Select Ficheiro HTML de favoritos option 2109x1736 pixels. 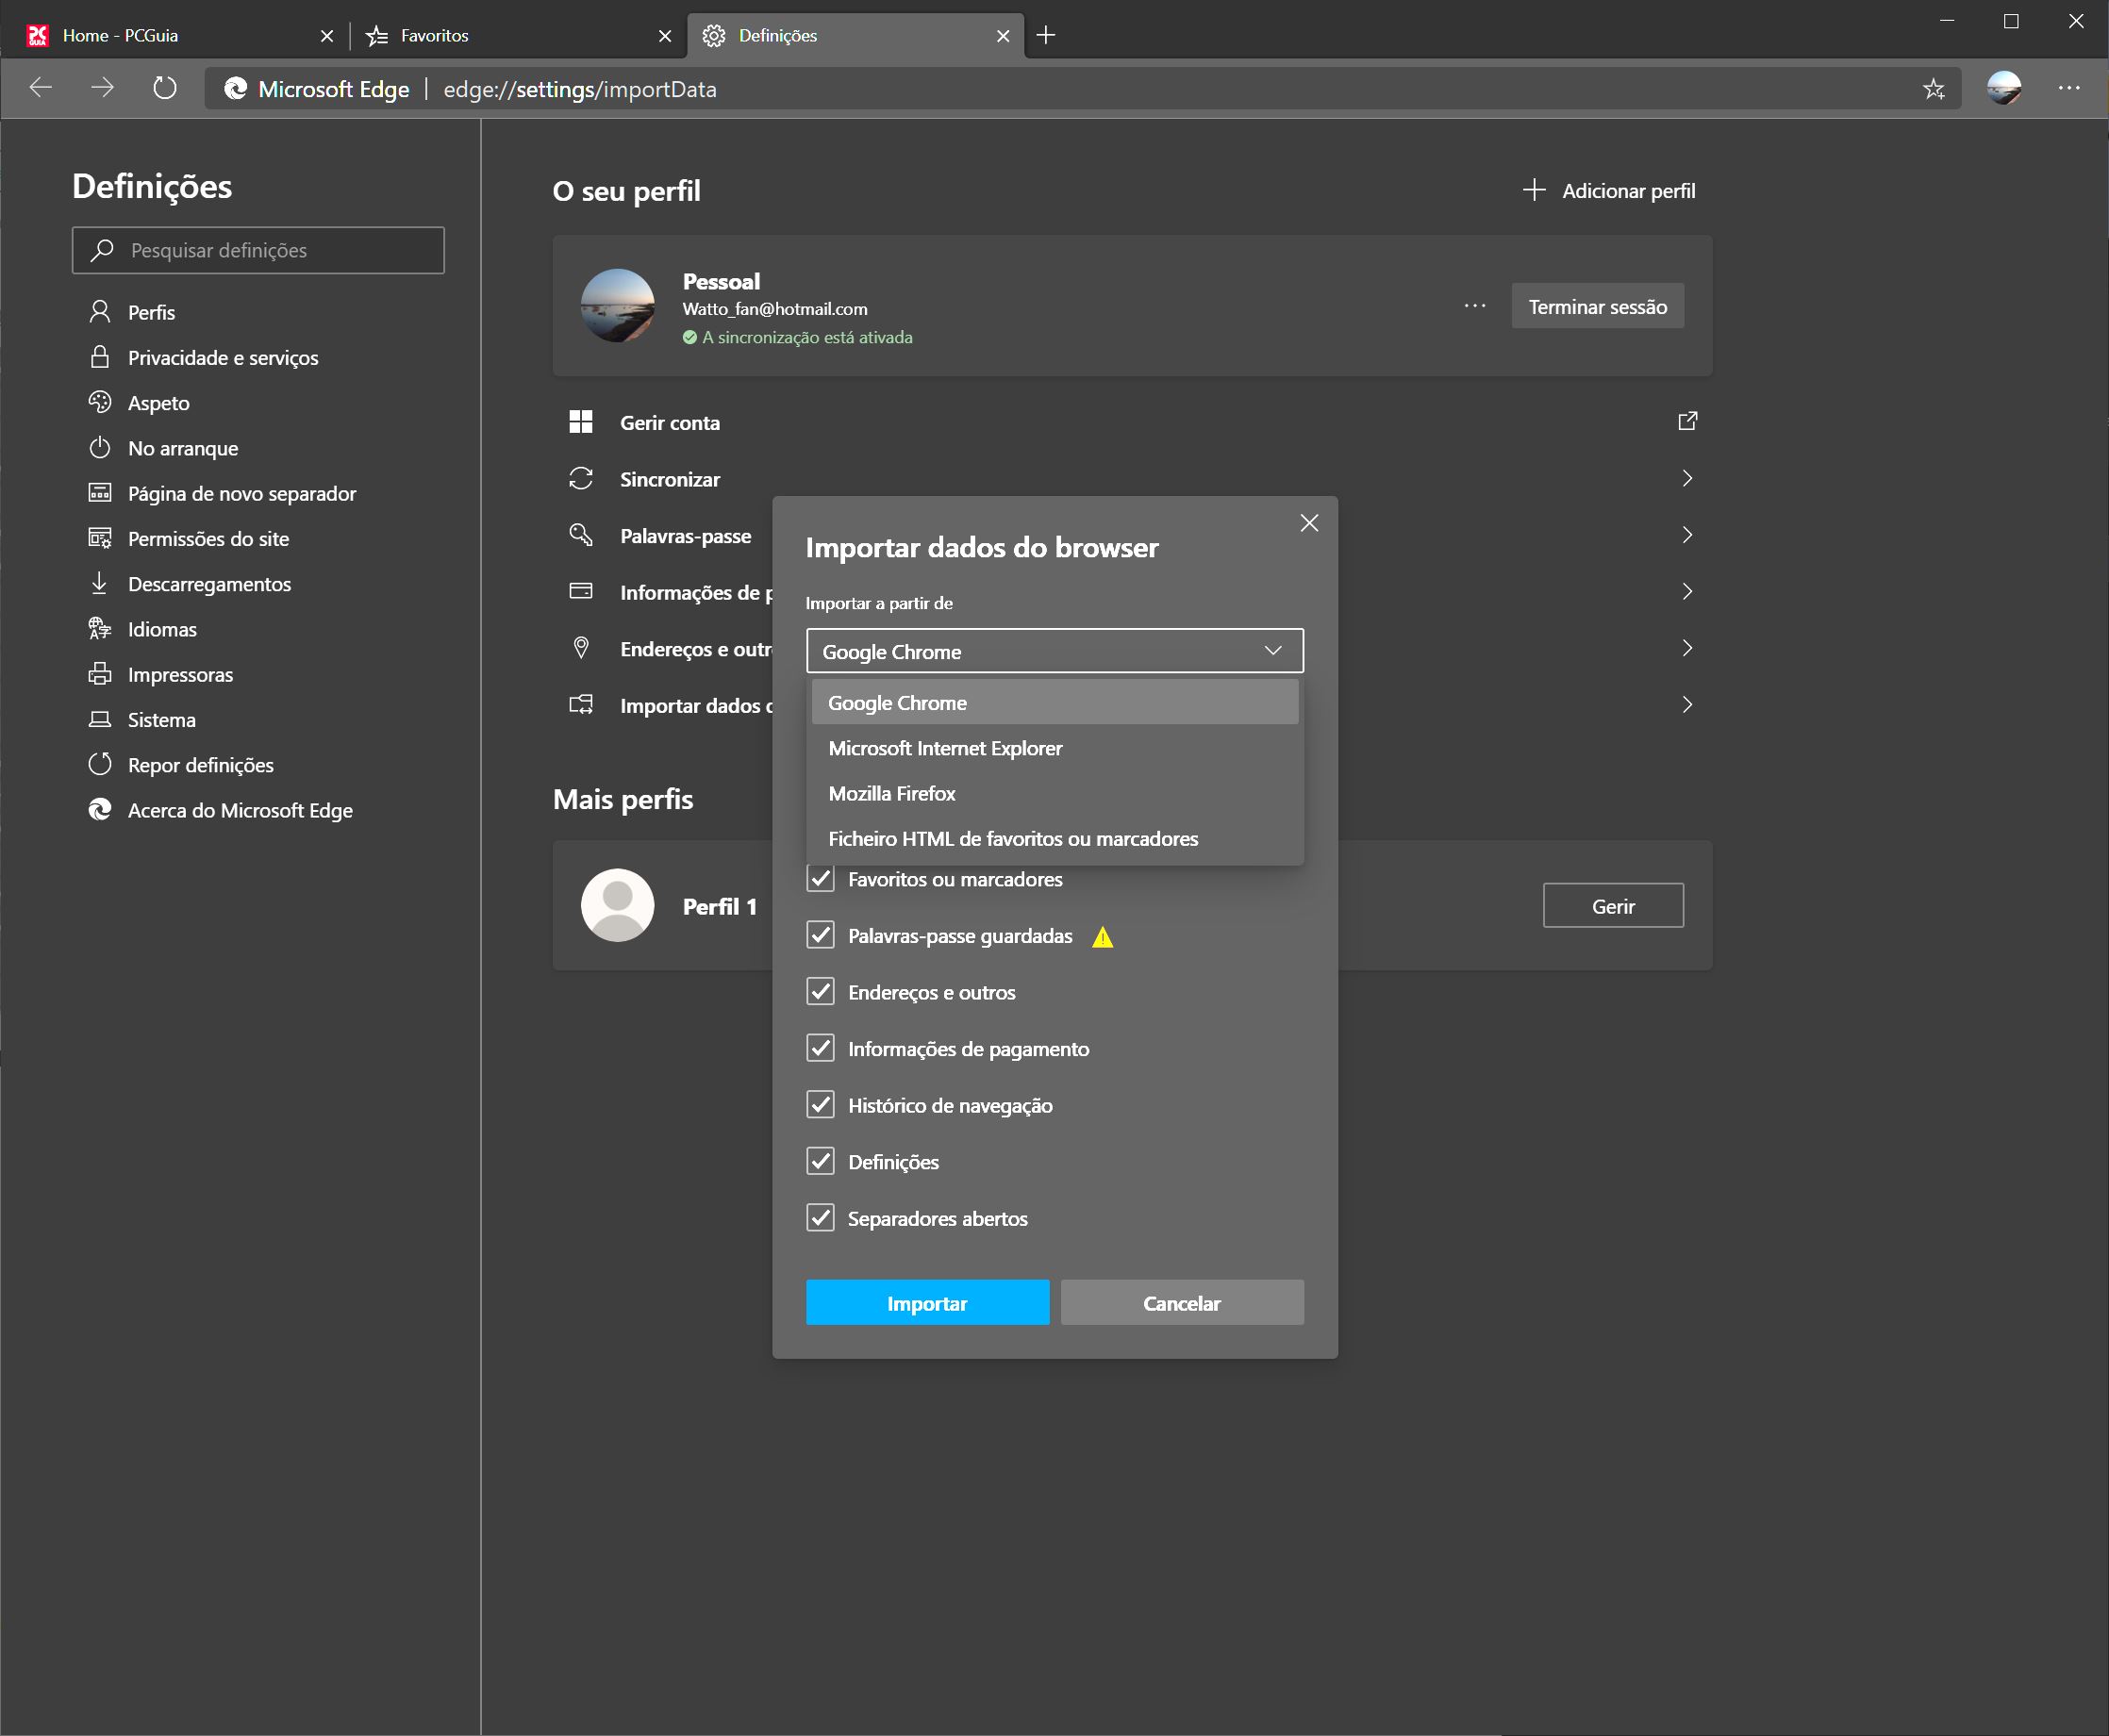pyautogui.click(x=1054, y=838)
